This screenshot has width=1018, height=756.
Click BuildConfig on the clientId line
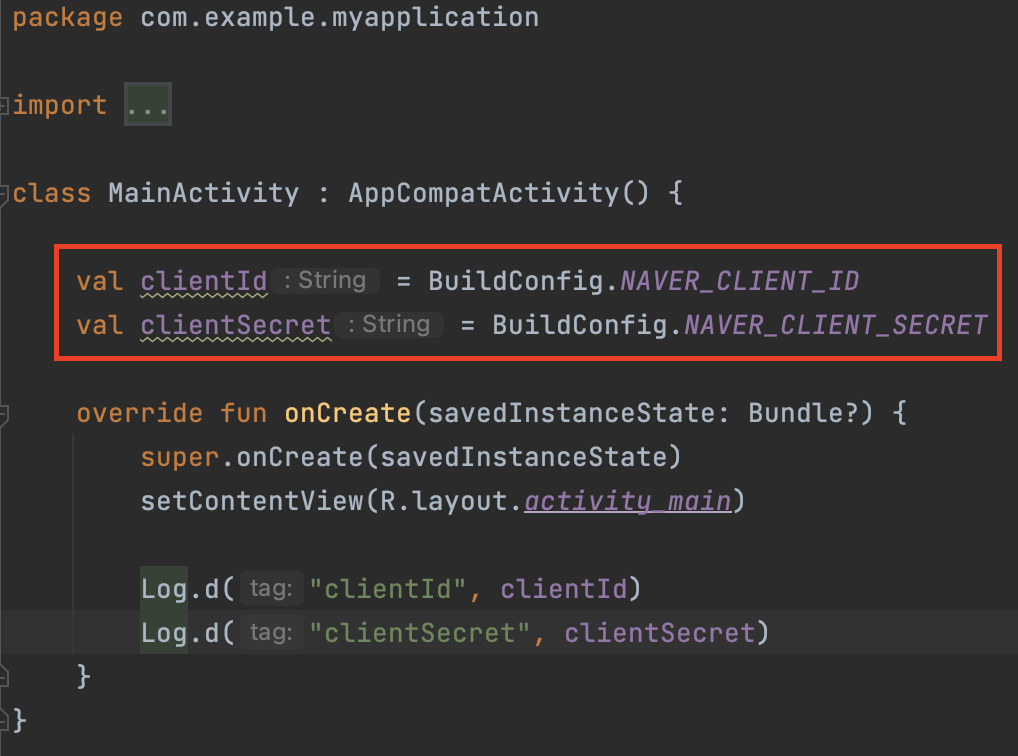tap(516, 281)
